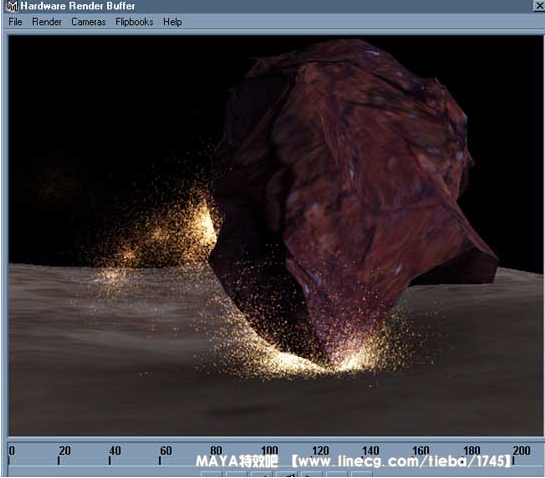545x478 pixels.
Task: Set timeline to frame 140
Action: (371, 451)
